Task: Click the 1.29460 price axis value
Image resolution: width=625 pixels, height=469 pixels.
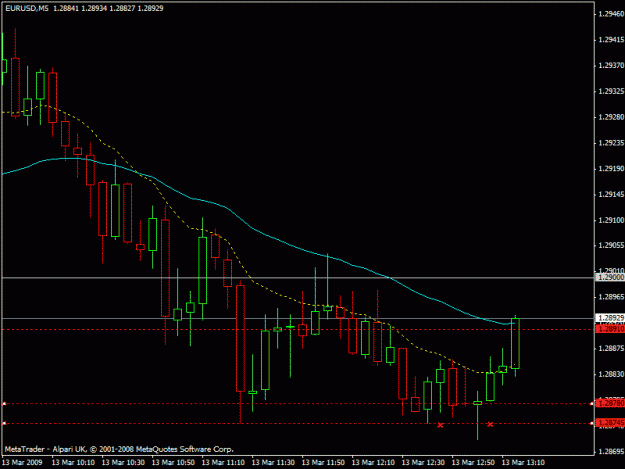Action: (x=611, y=14)
